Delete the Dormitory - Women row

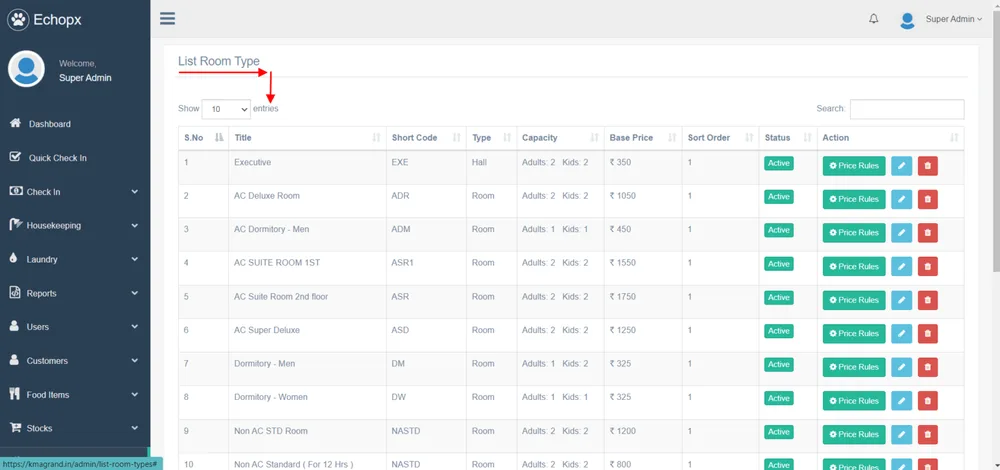[927, 400]
